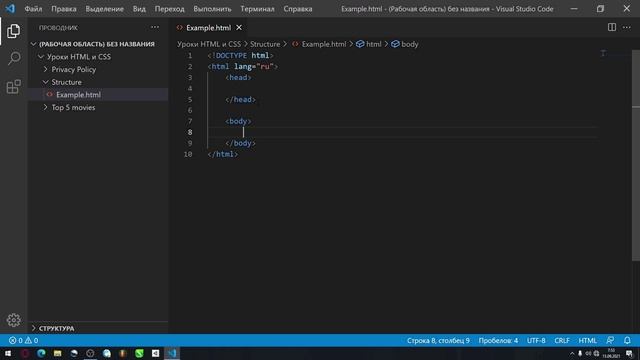Open Windows action center icon

click(x=629, y=353)
